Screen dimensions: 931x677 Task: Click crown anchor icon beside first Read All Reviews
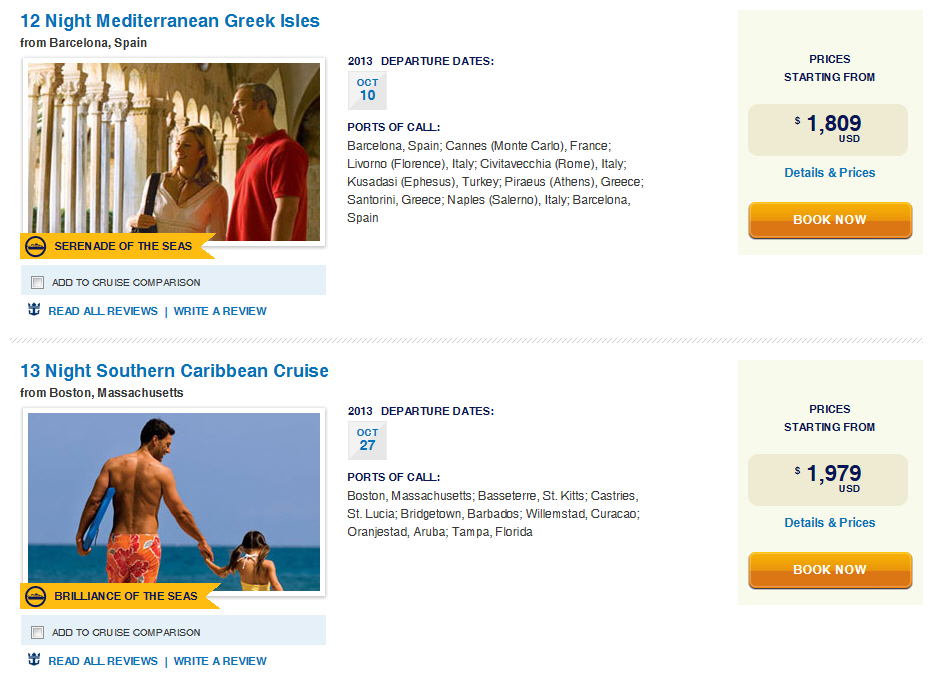click(34, 309)
